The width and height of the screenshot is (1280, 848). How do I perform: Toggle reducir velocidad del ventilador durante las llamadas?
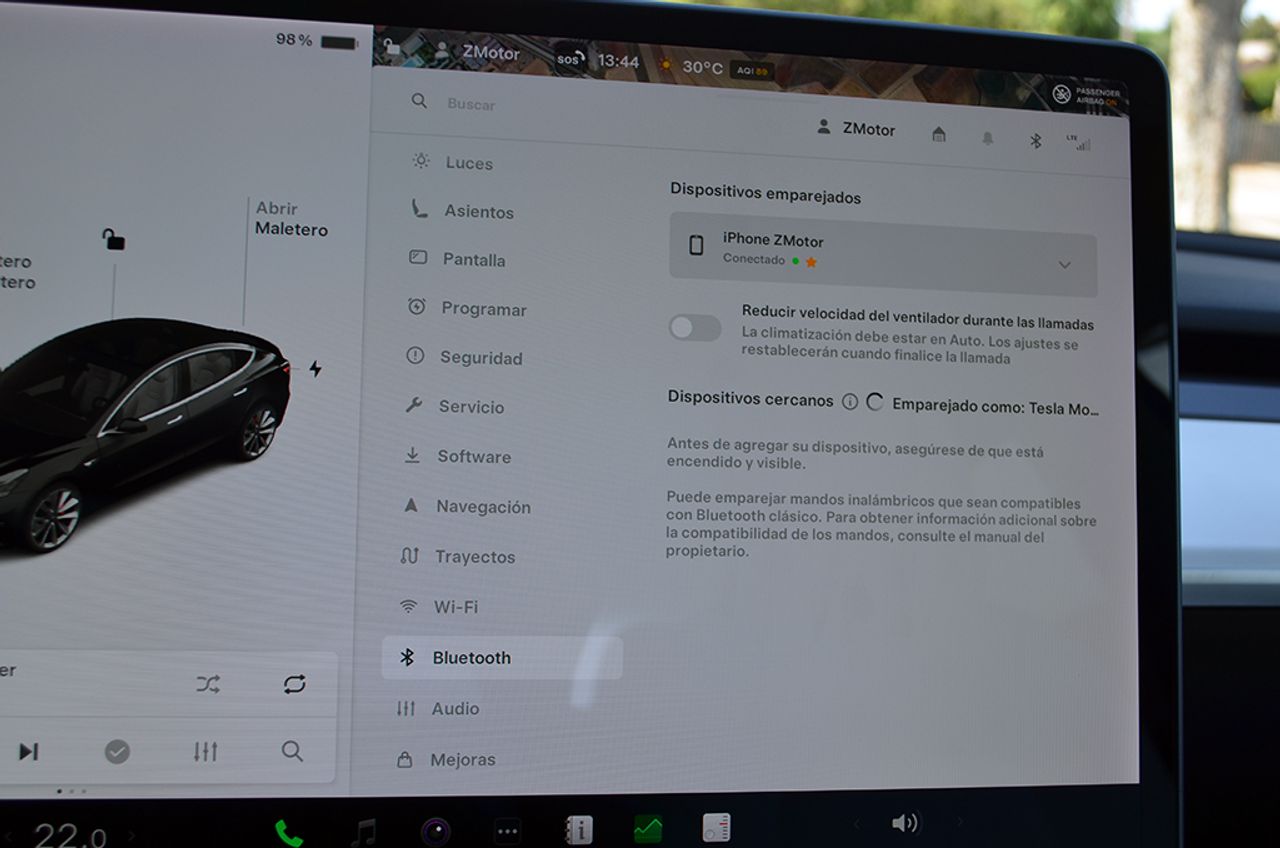point(695,328)
